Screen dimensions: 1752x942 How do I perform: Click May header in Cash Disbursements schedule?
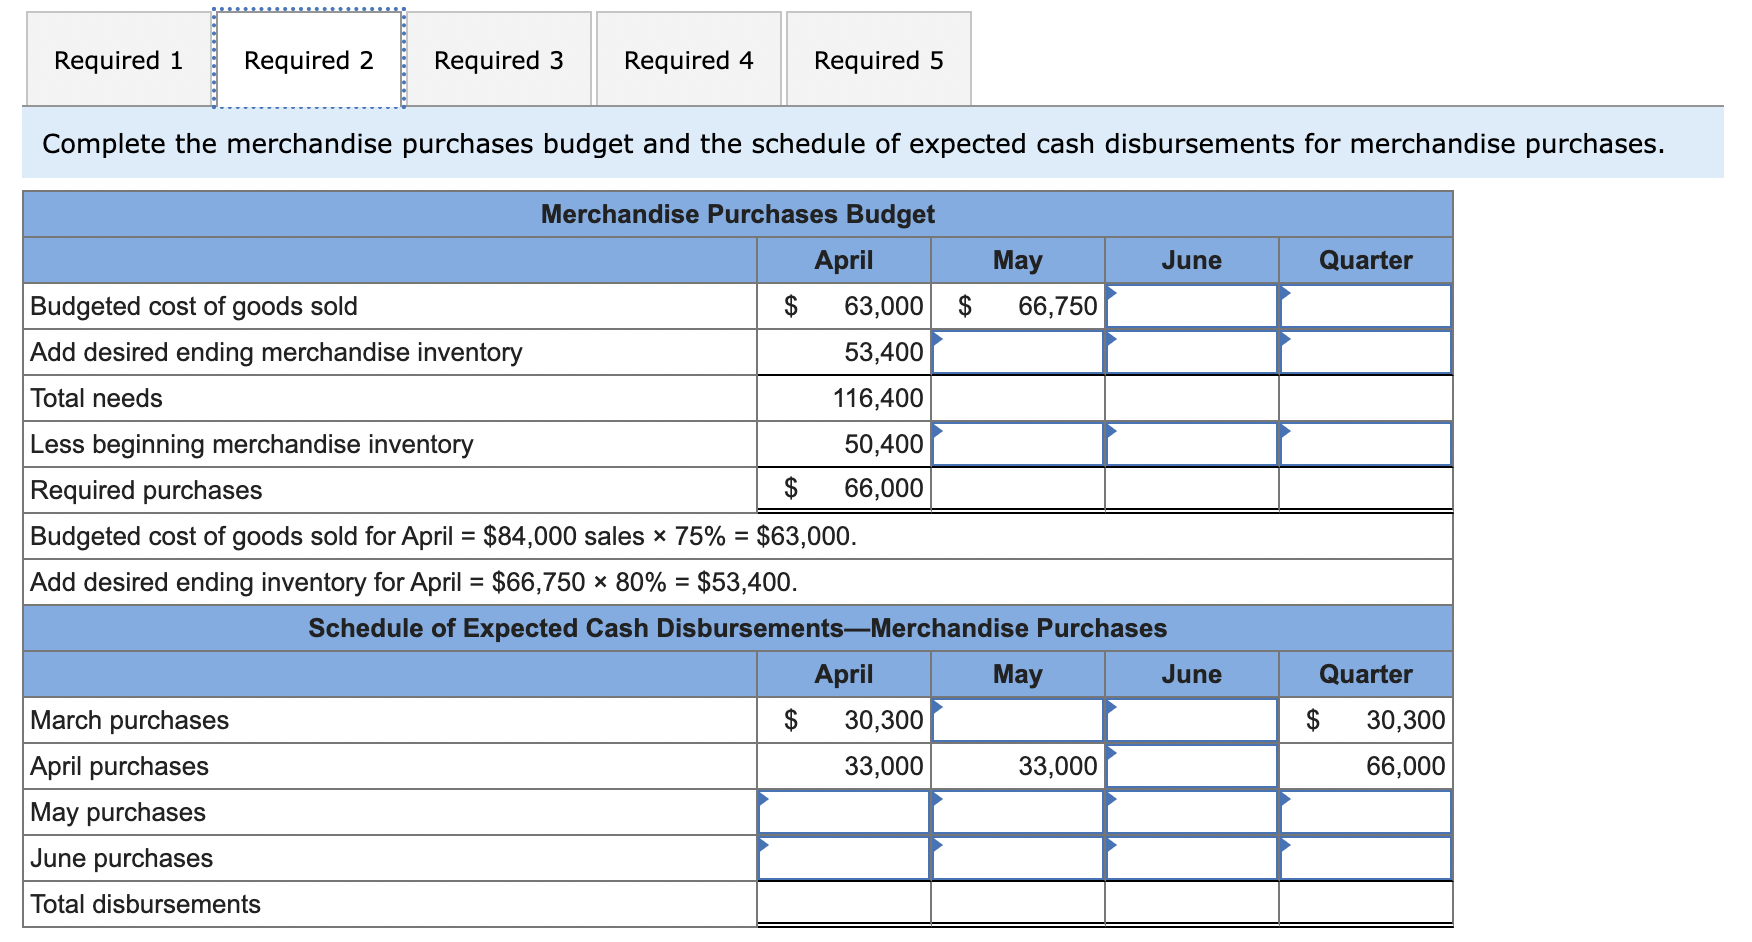pyautogui.click(x=1018, y=674)
